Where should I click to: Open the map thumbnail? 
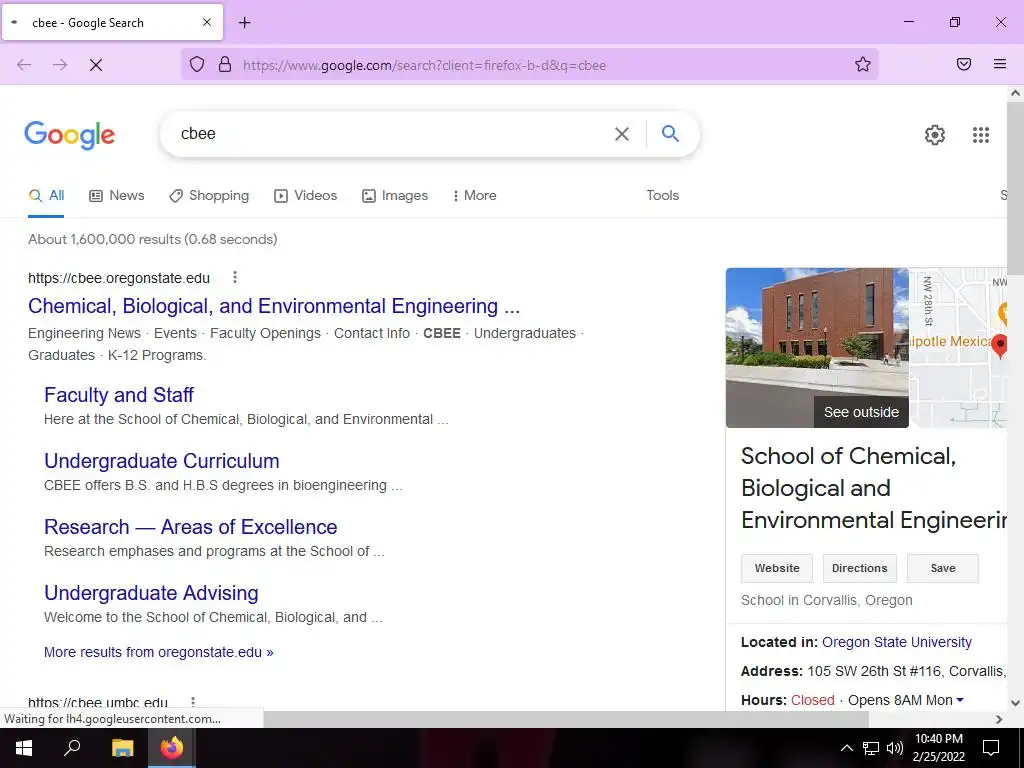959,347
